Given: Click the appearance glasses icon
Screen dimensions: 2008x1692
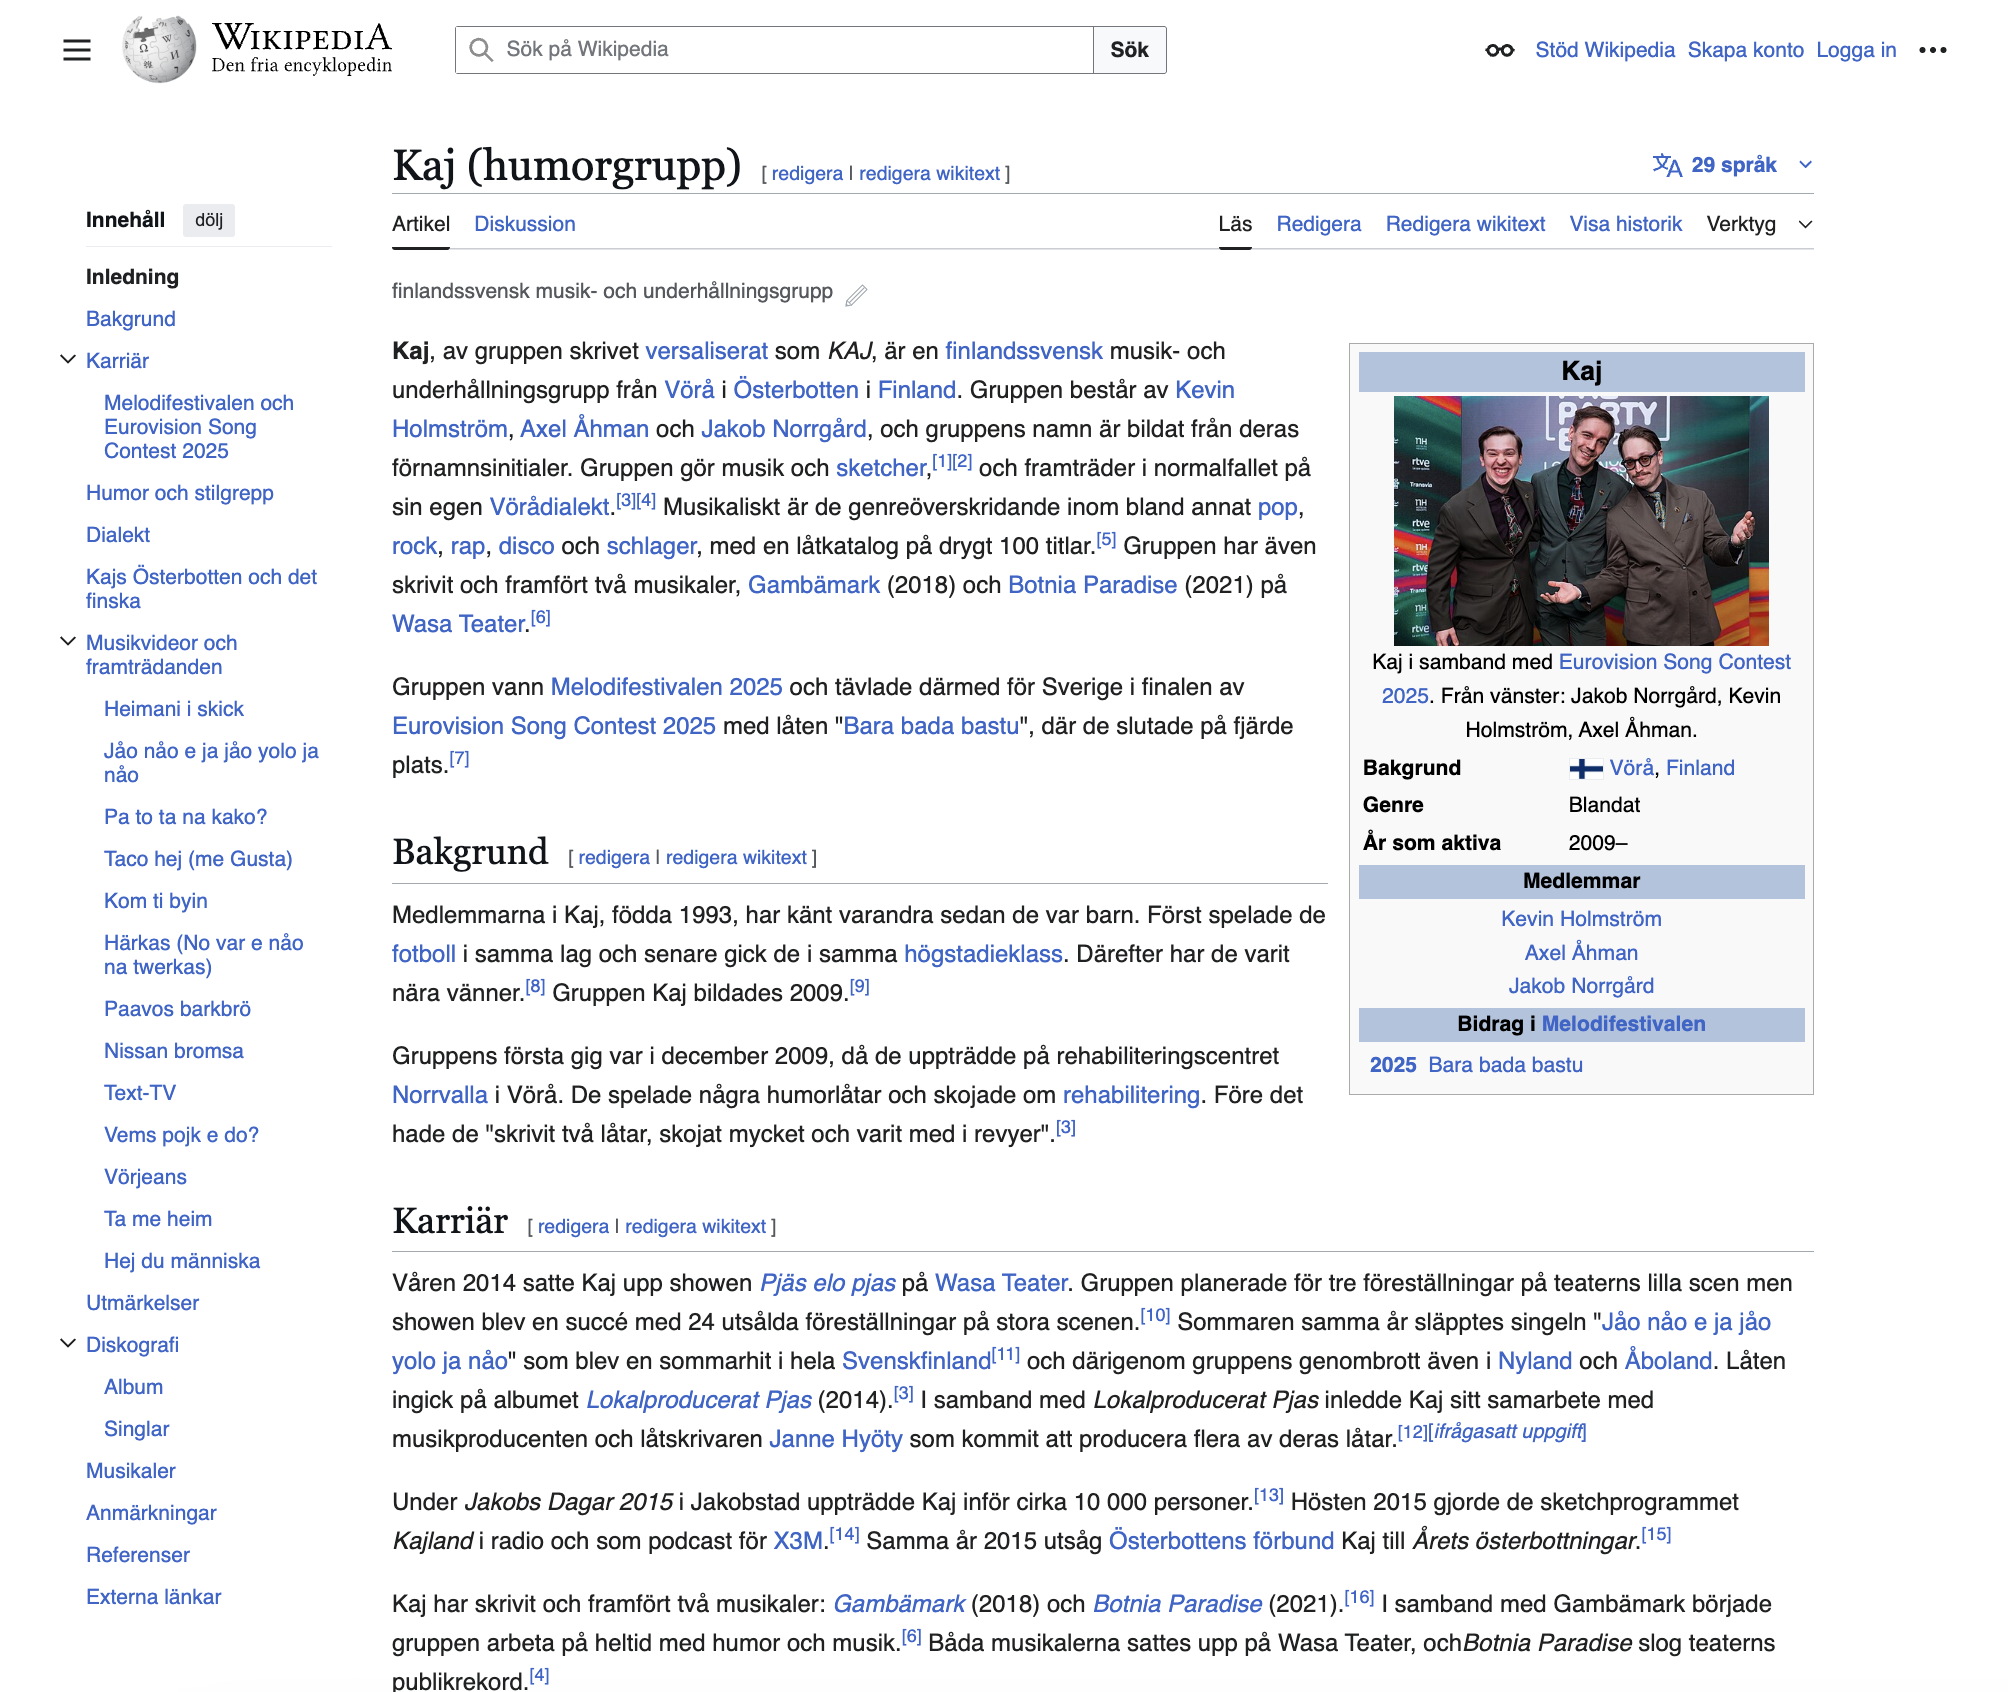Looking at the screenshot, I should (x=1498, y=50).
